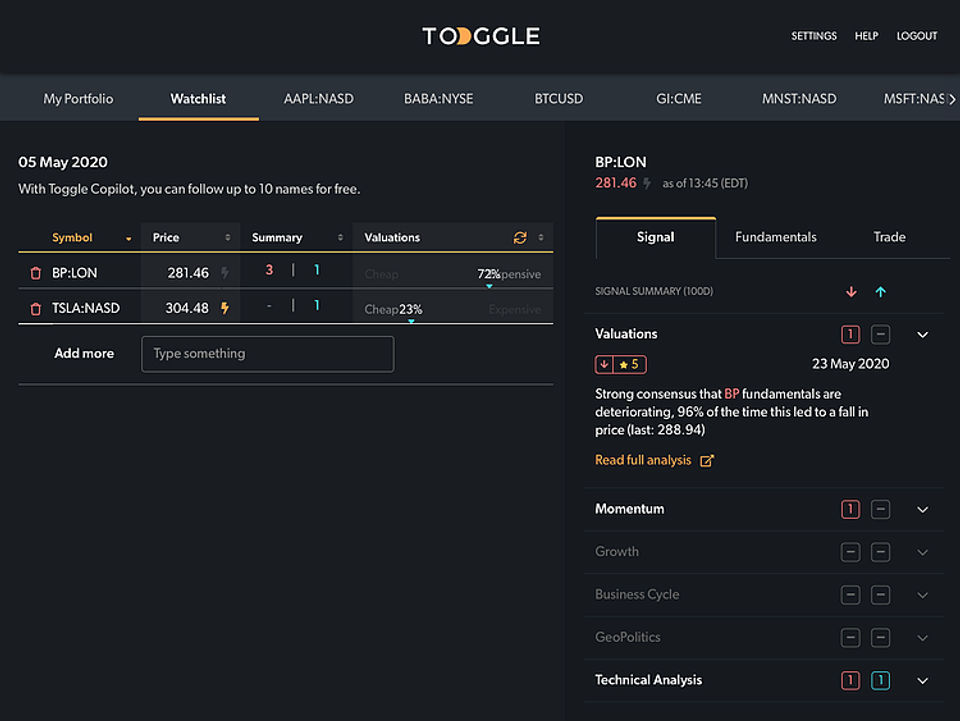Click the Add more button
The width and height of the screenshot is (960, 721).
[x=84, y=353]
